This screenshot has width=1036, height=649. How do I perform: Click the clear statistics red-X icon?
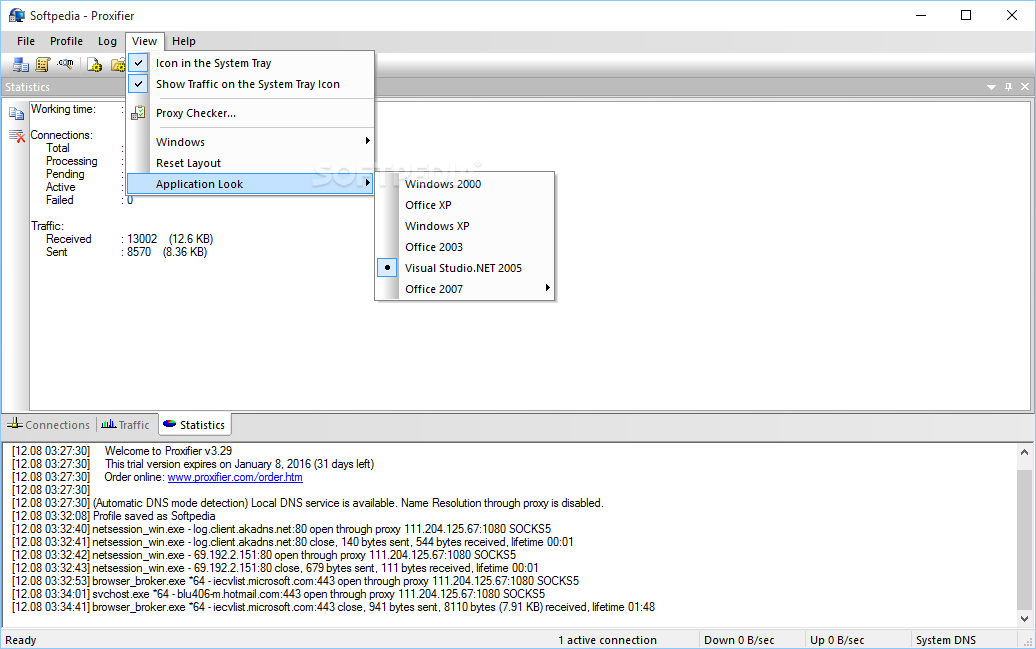[x=17, y=135]
